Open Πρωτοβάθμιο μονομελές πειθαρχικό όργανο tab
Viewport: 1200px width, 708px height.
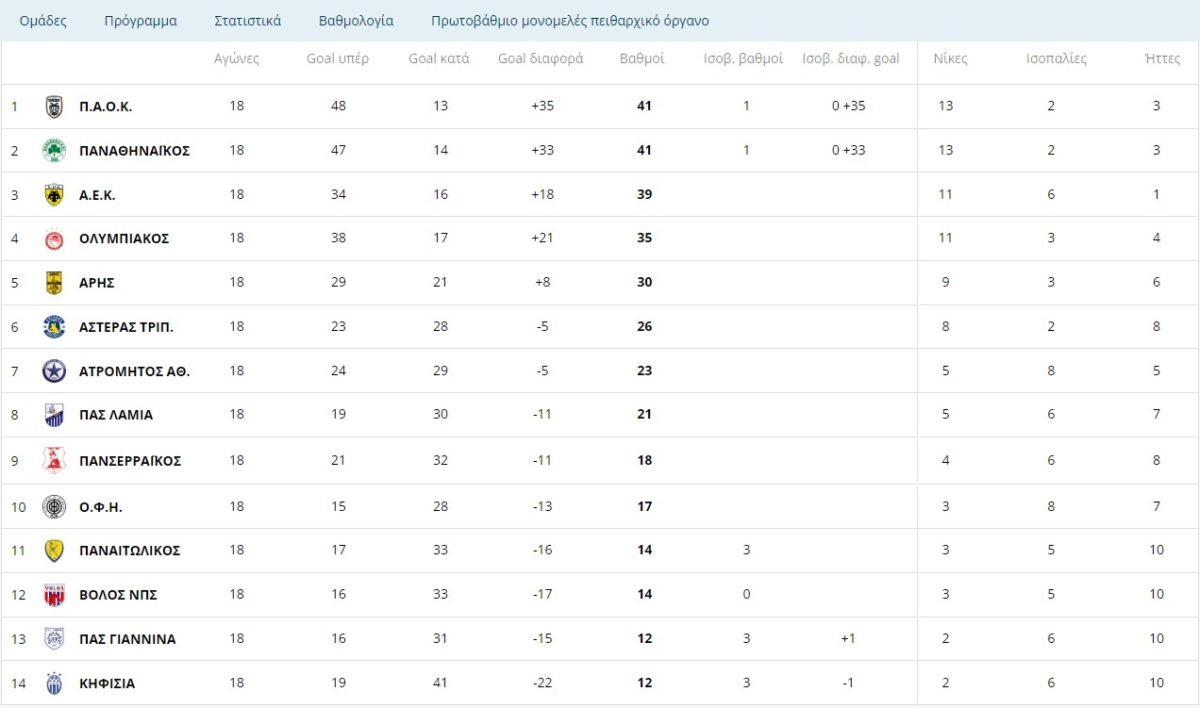tap(570, 20)
